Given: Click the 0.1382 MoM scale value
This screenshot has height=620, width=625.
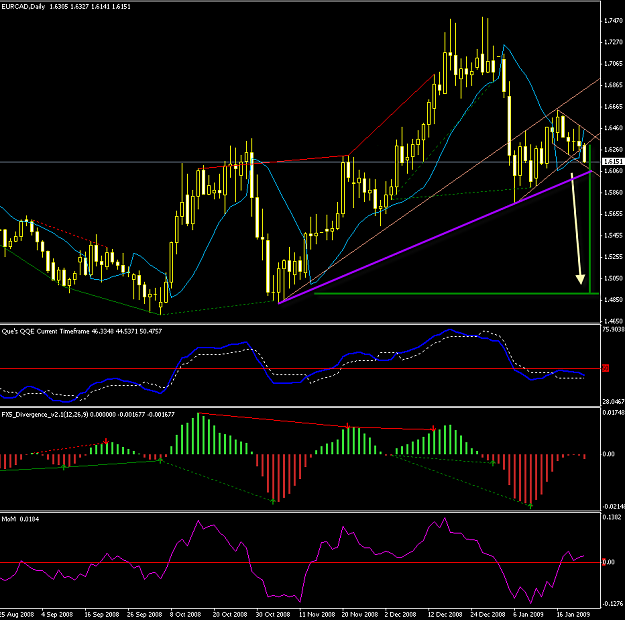Looking at the screenshot, I should click(612, 517).
